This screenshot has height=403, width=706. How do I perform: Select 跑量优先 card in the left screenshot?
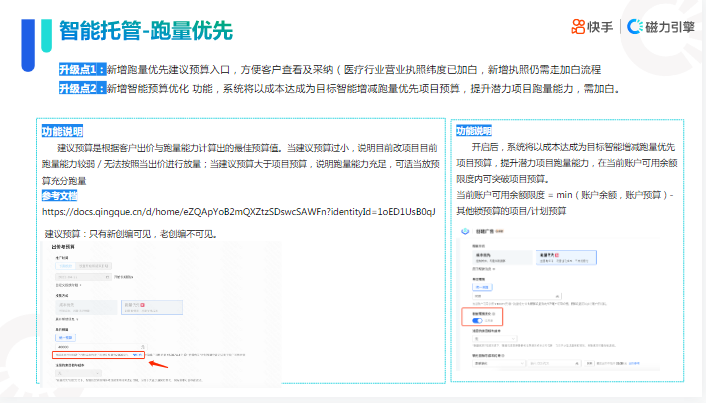(x=152, y=308)
